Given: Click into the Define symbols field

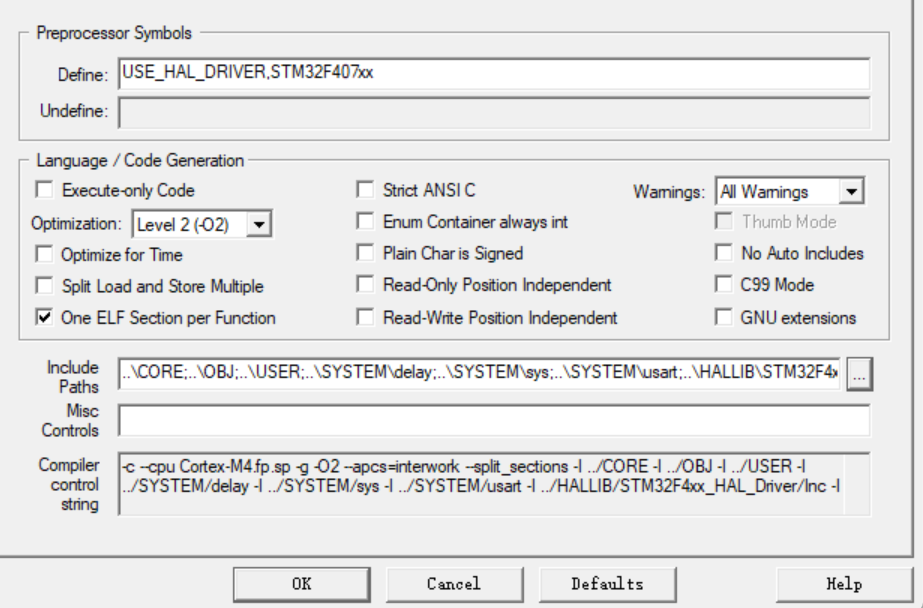Looking at the screenshot, I should click(x=492, y=73).
